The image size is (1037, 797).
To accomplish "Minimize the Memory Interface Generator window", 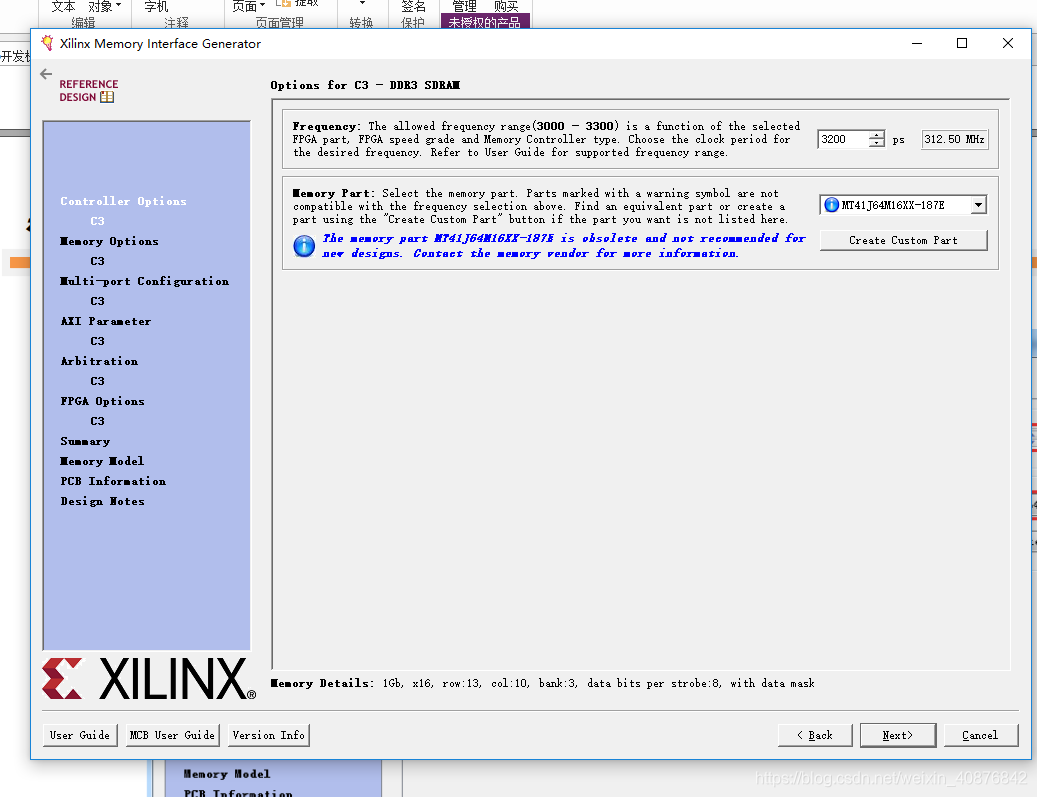I will (917, 43).
